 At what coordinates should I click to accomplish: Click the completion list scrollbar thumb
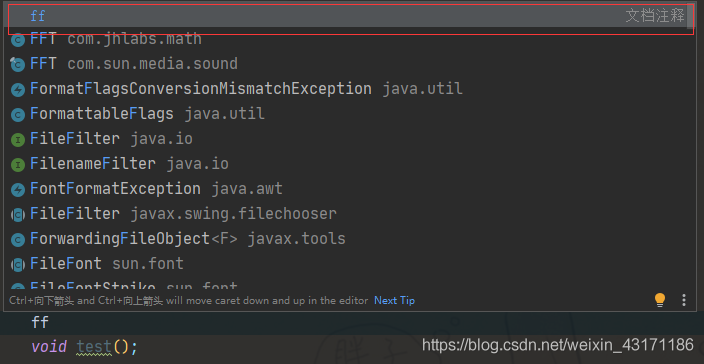[x=690, y=15]
